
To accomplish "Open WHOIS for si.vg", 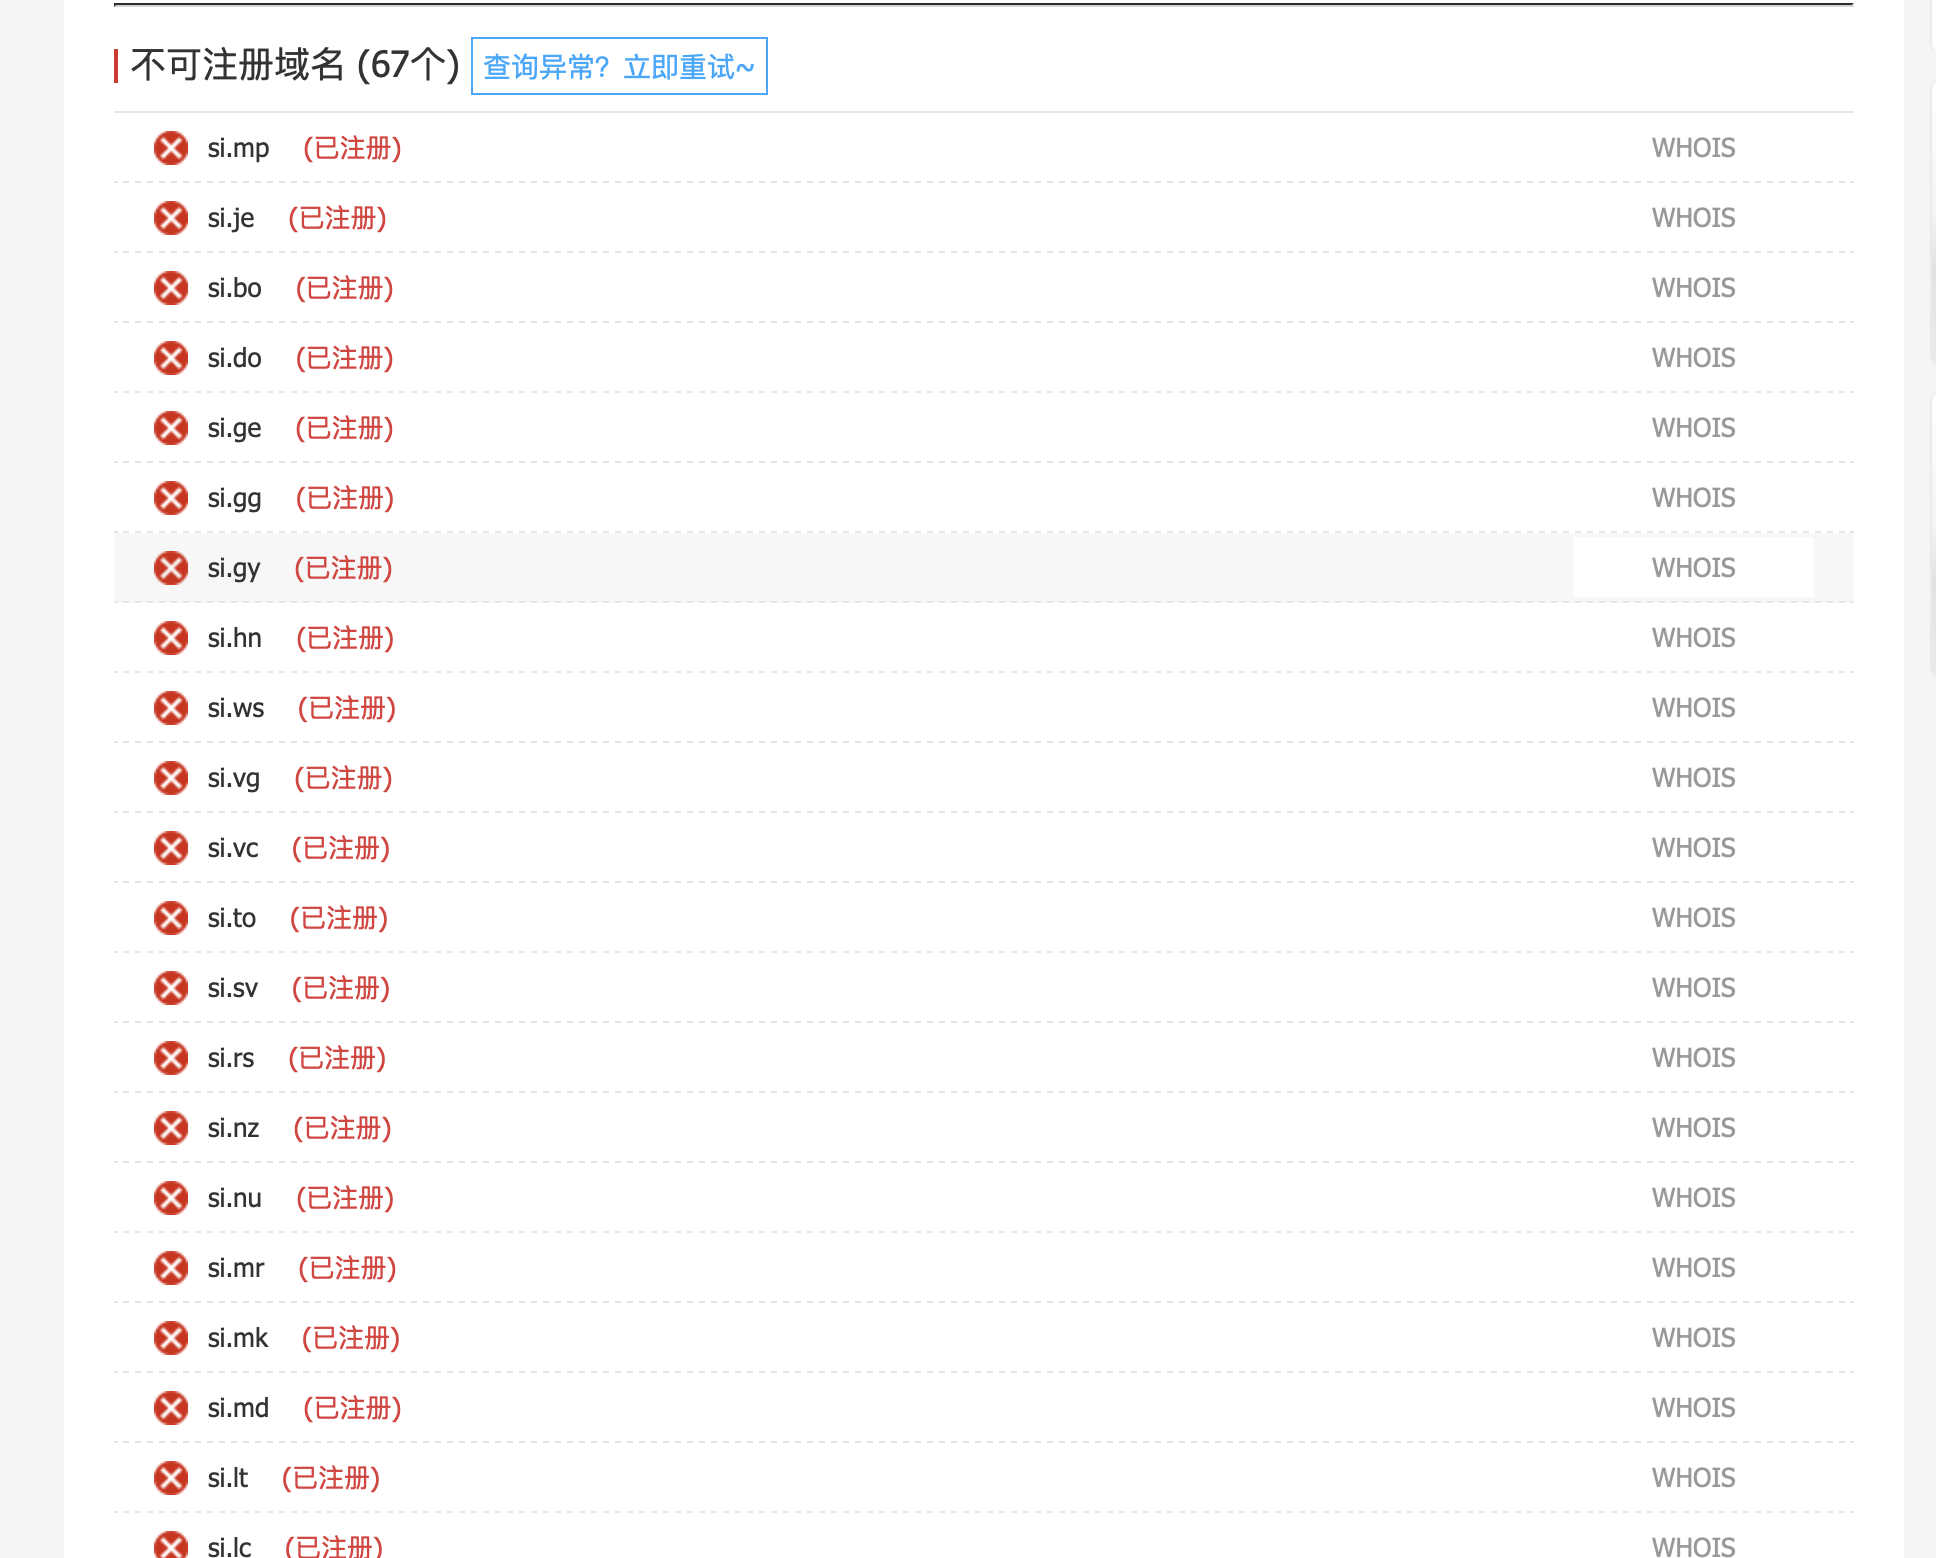I will [x=1693, y=778].
